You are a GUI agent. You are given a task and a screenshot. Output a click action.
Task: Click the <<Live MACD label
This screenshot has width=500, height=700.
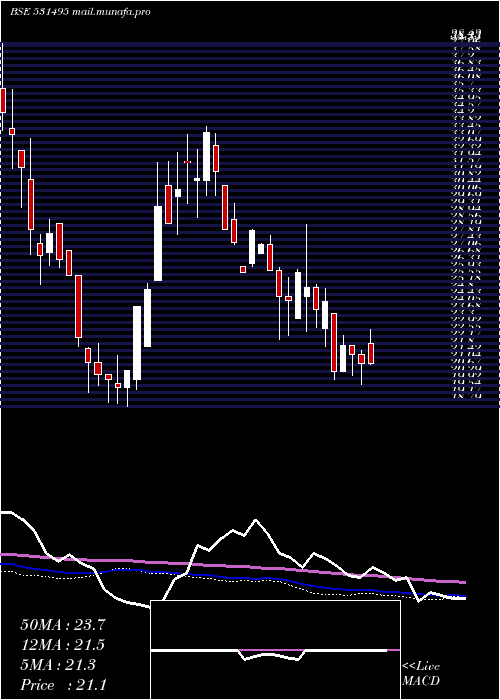tap(421, 674)
